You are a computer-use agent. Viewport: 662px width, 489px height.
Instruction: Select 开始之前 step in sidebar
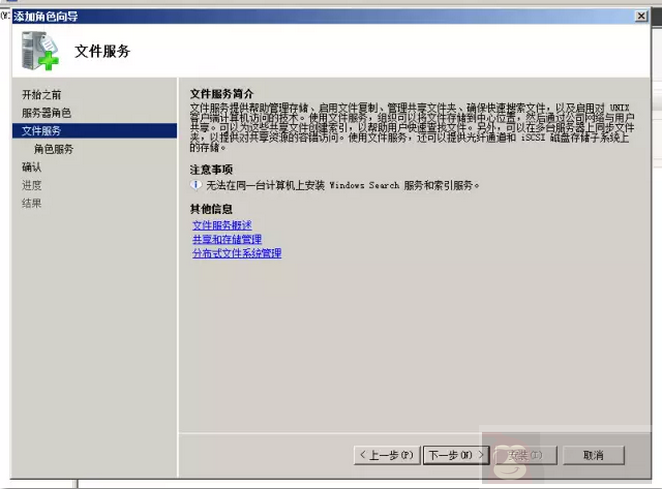coord(41,95)
